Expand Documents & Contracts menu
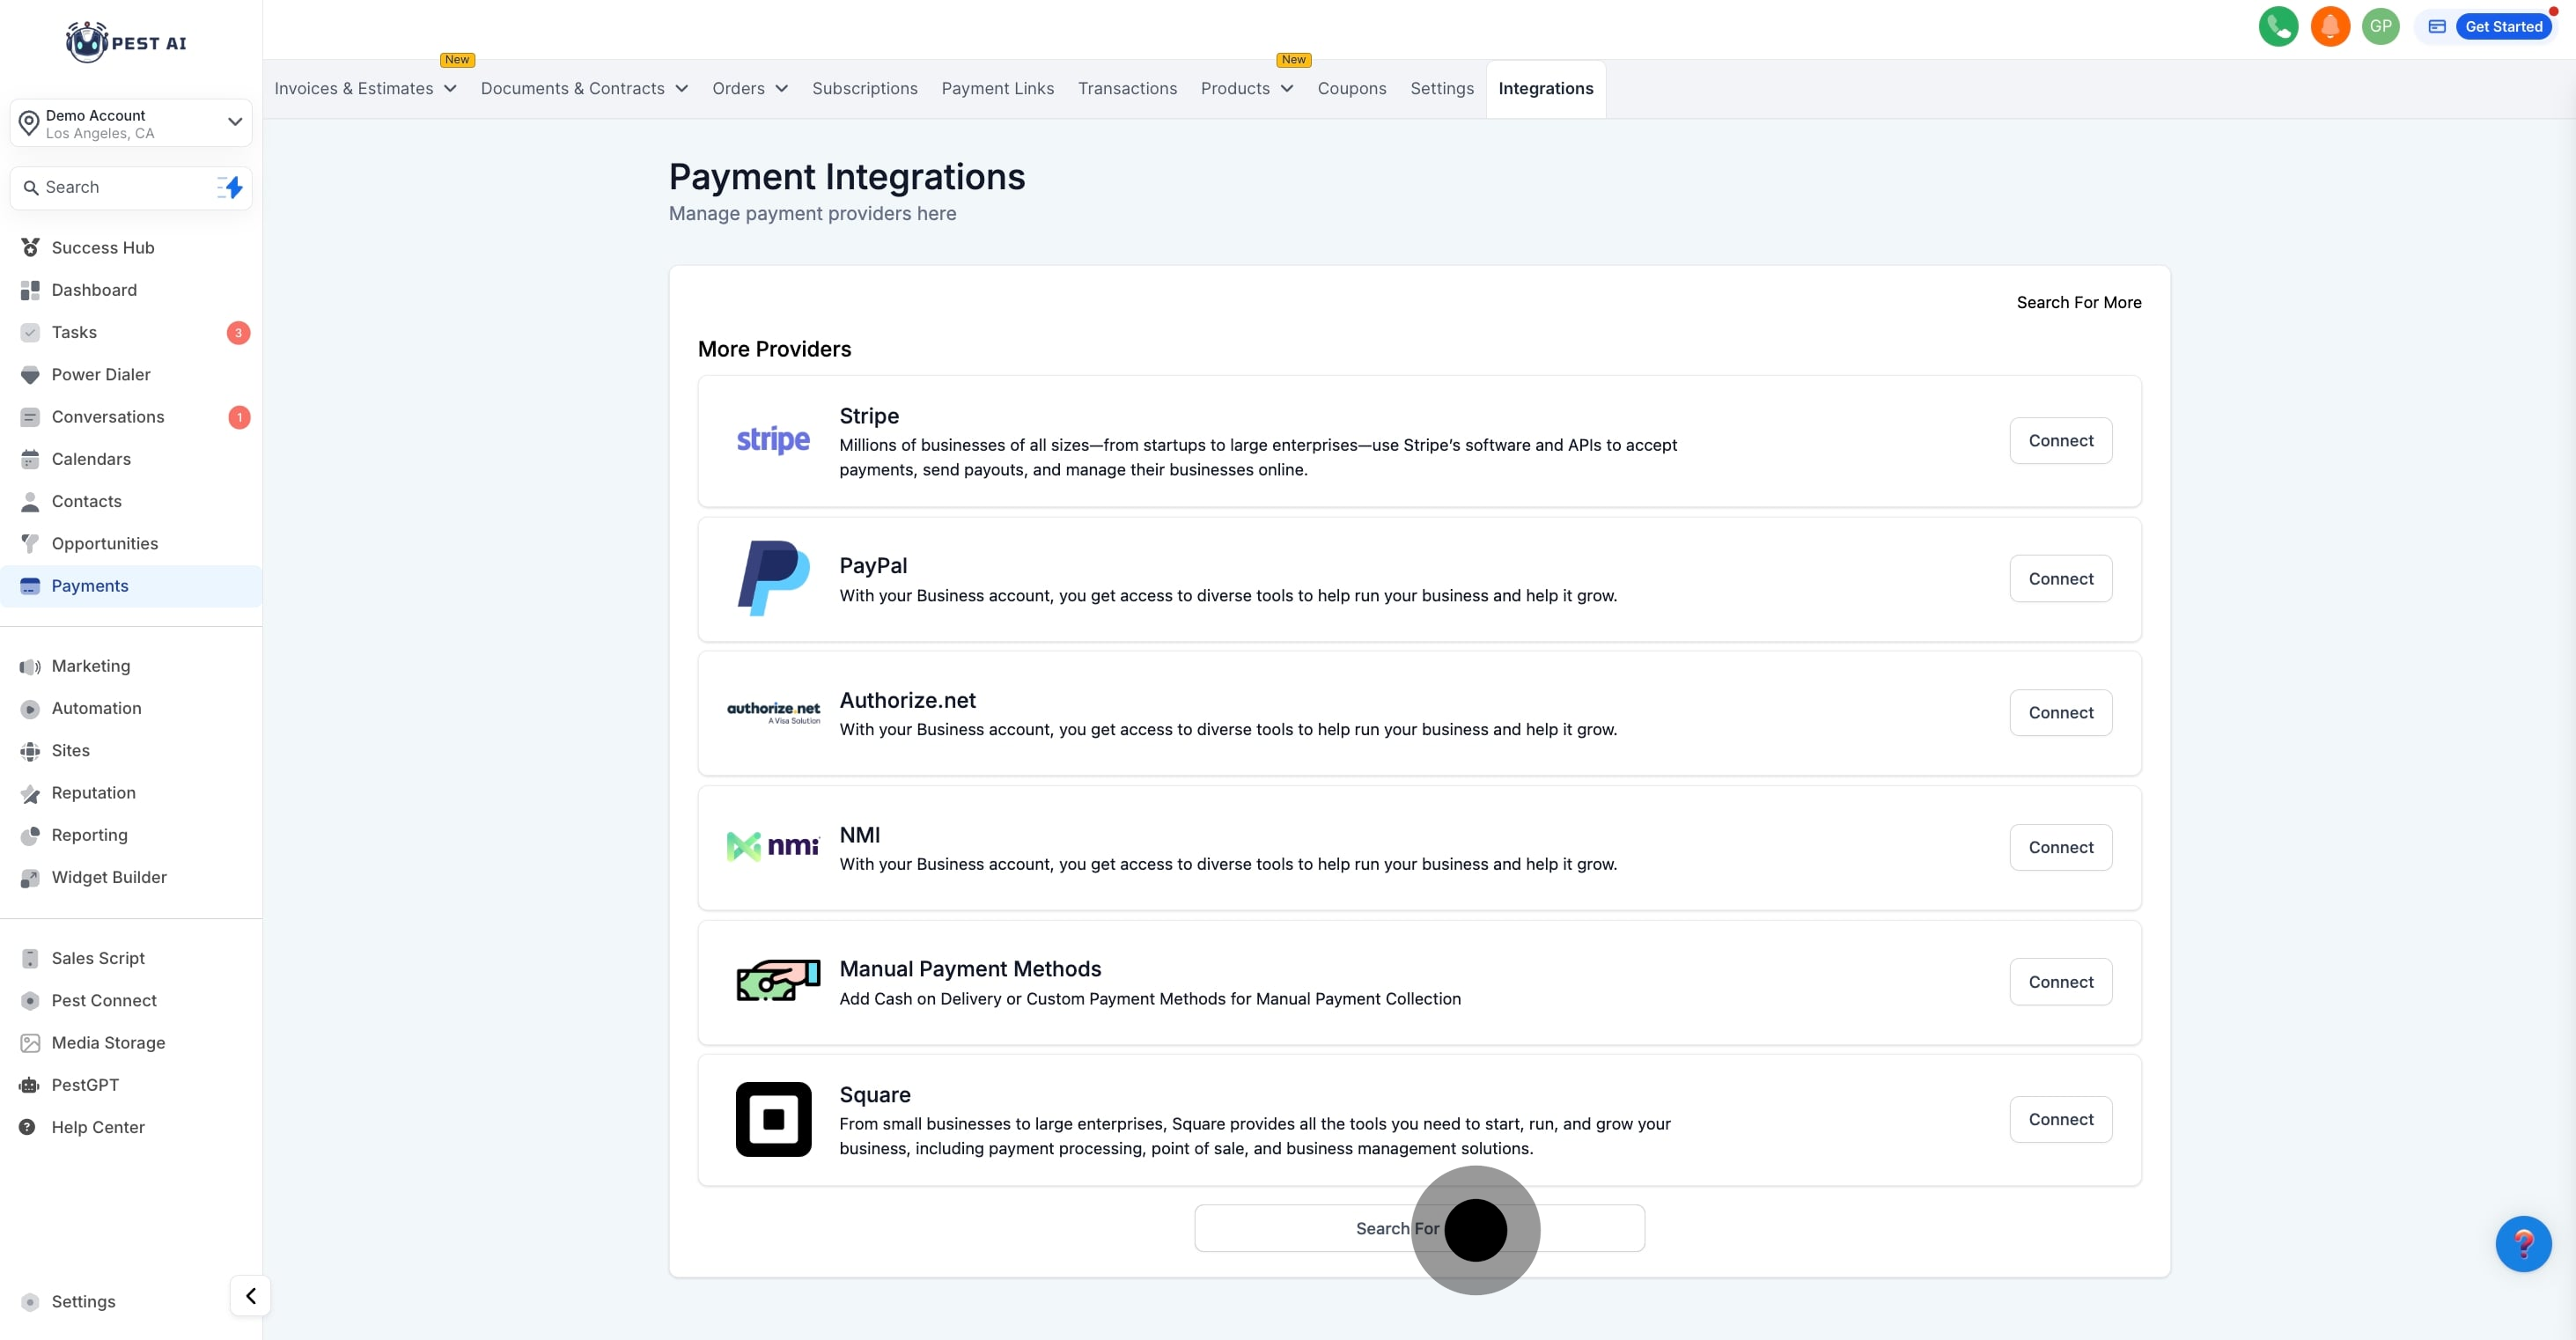Screen dimensions: 2576x1340 pos(584,88)
